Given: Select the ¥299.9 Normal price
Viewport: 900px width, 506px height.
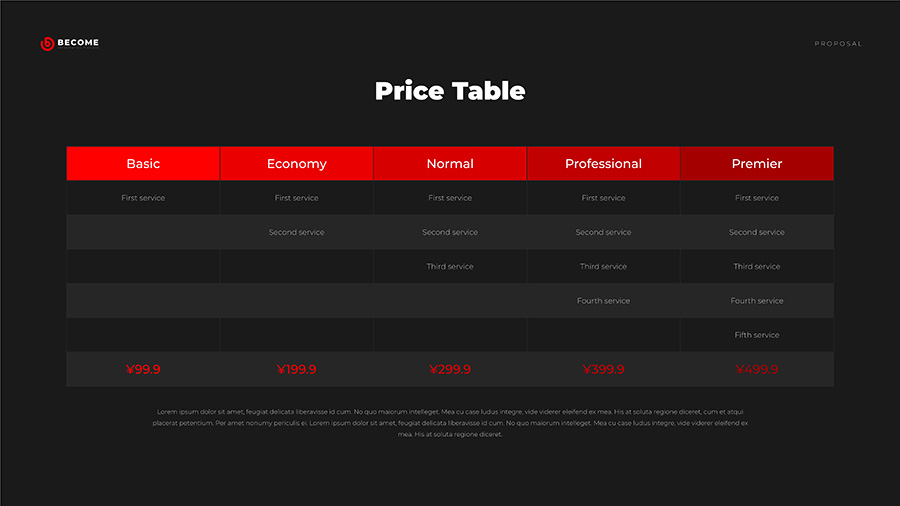Looking at the screenshot, I should [450, 369].
